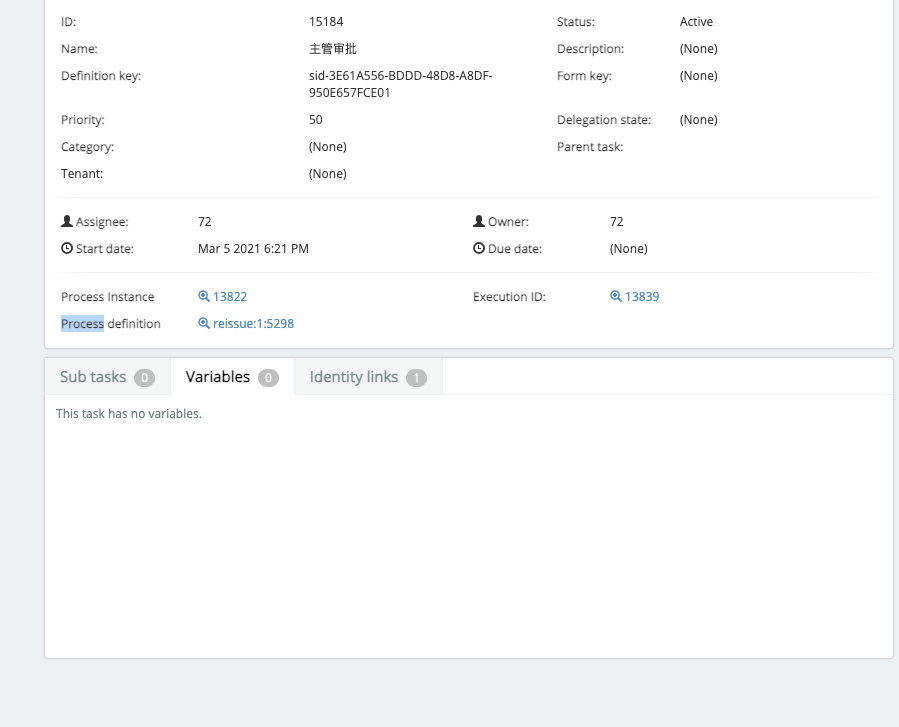Click the magnifier icon beside Execution ID 13839
899x727 pixels.
[617, 296]
